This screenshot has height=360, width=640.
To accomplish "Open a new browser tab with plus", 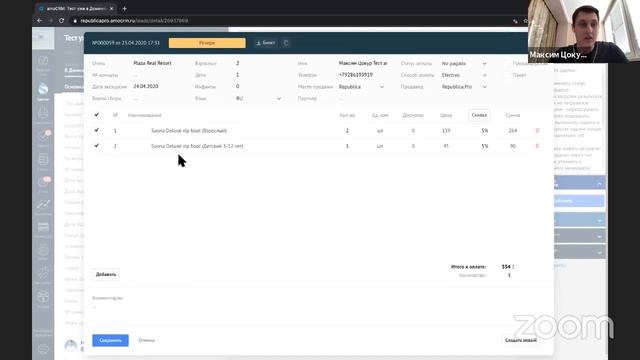I will tap(124, 9).
